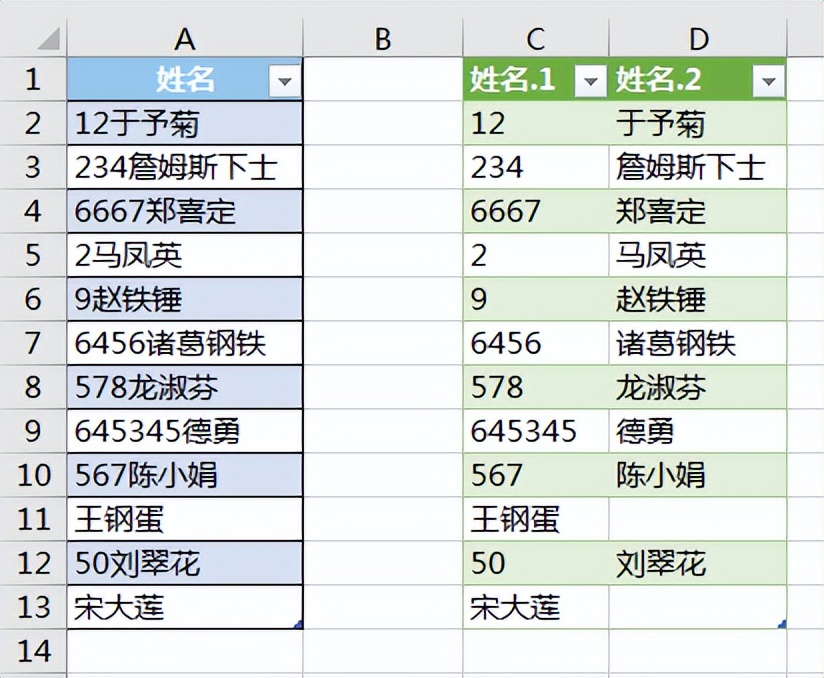Screen dimensions: 824x678
Task: Select row 7 header
Action: tap(33, 343)
